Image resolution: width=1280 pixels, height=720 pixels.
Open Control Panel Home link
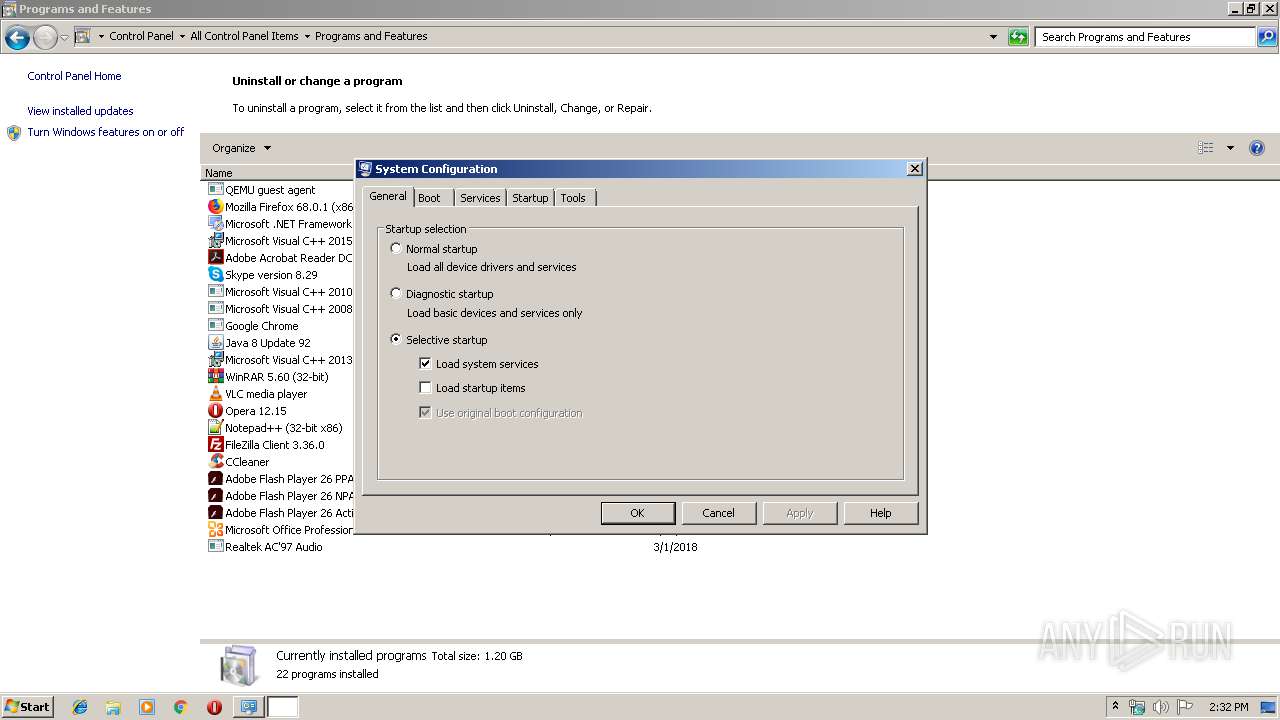[x=74, y=76]
